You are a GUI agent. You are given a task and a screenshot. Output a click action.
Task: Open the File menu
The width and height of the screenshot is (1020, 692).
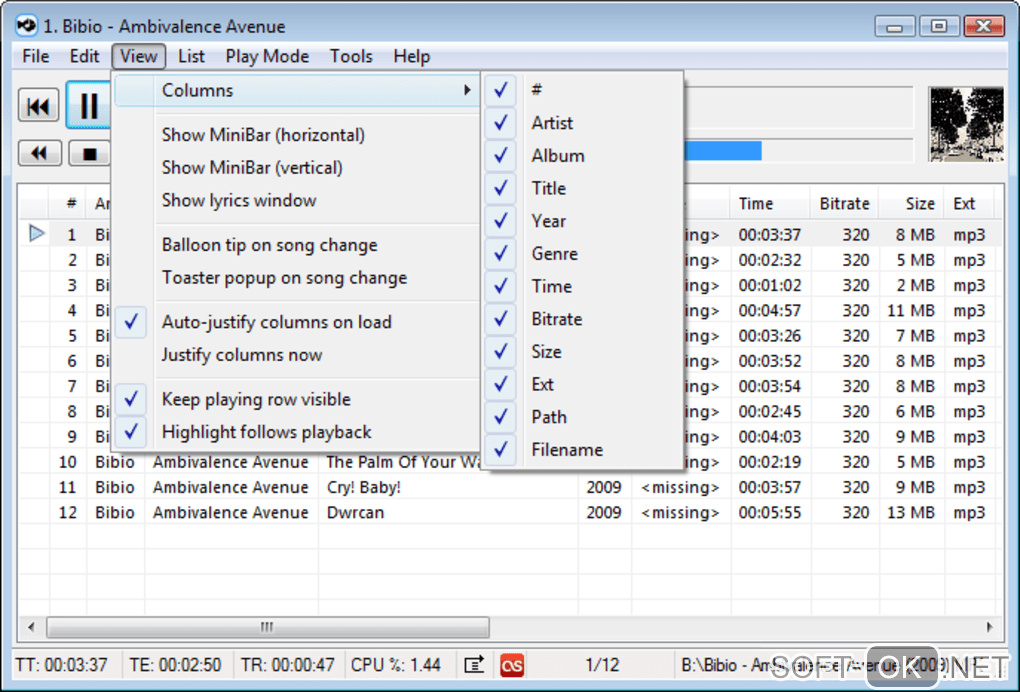[x=36, y=57]
